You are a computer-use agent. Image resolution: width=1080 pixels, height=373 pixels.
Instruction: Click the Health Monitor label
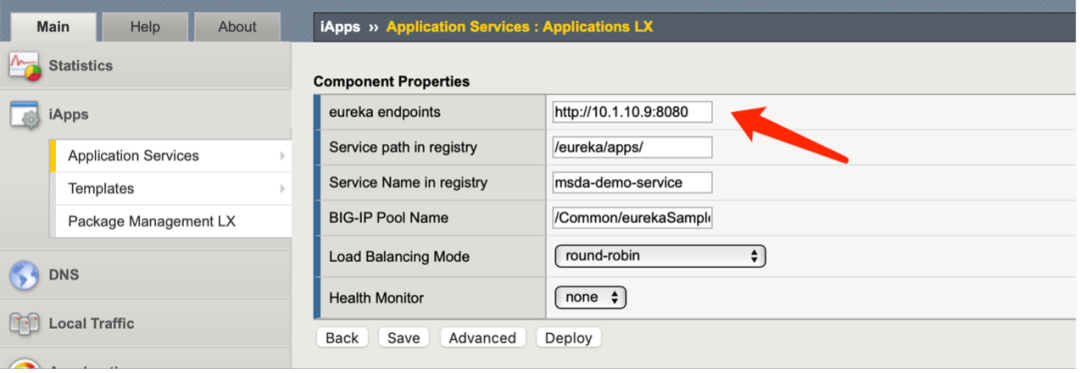(376, 299)
